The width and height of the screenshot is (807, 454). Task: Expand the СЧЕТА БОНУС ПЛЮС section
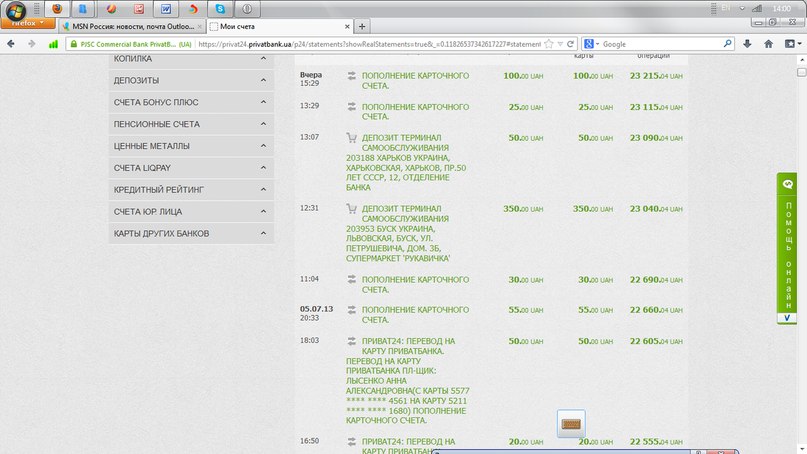[x=191, y=102]
